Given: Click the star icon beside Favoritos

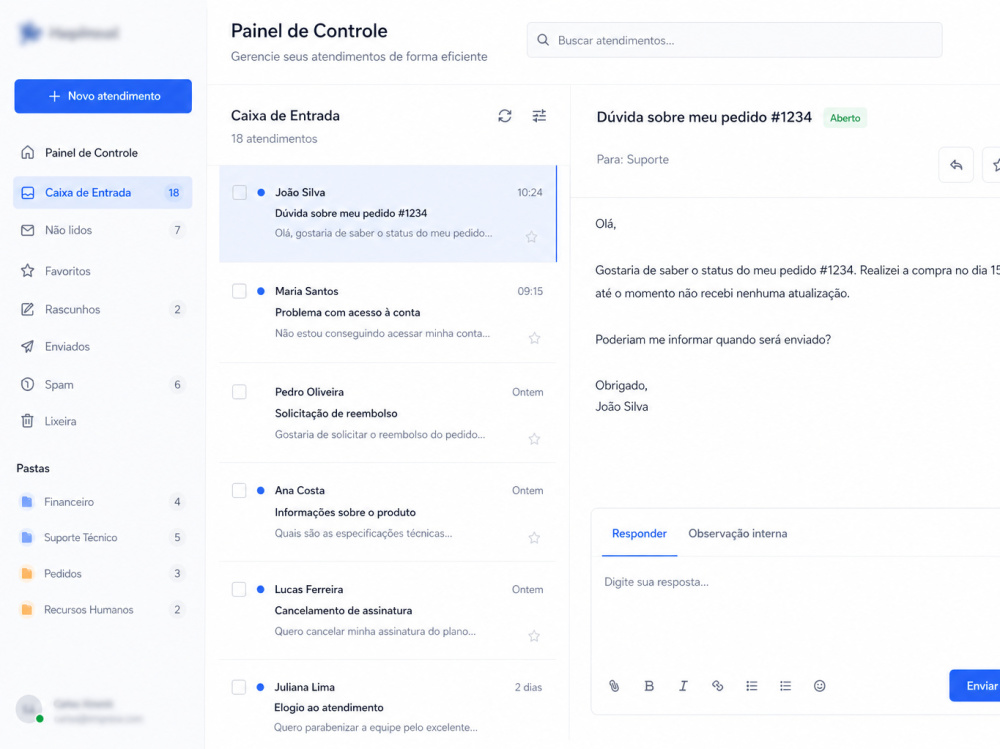Looking at the screenshot, I should point(27,271).
